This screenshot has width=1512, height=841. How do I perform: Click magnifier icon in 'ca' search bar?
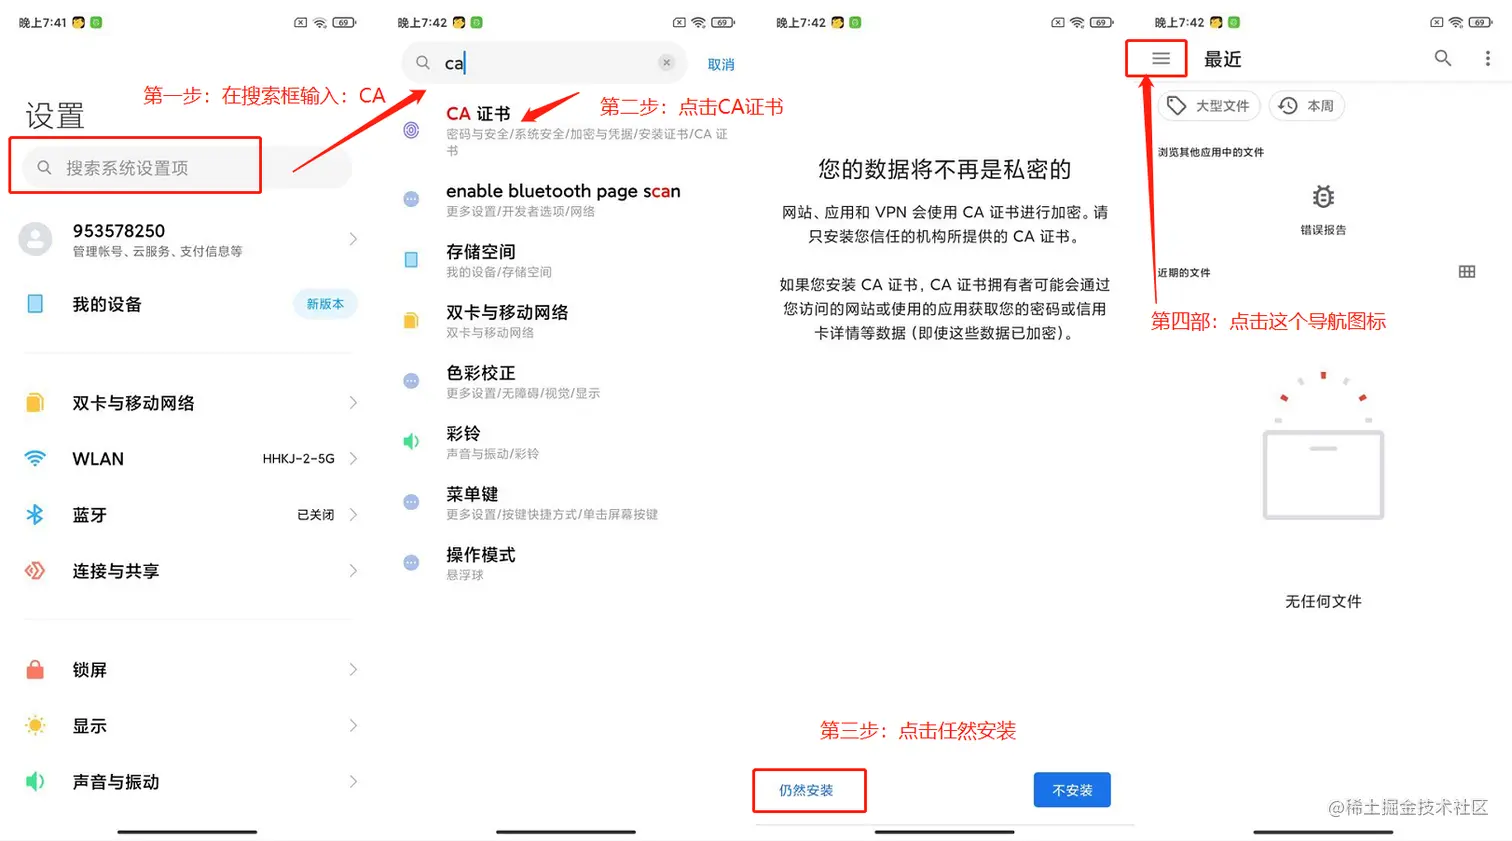[x=423, y=63]
